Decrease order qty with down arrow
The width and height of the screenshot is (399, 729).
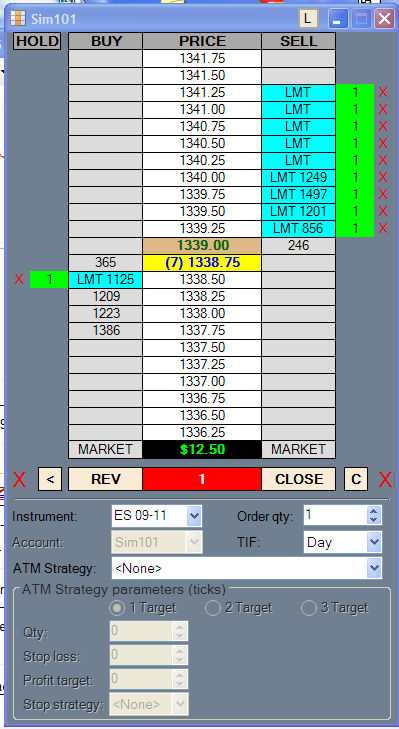click(373, 520)
